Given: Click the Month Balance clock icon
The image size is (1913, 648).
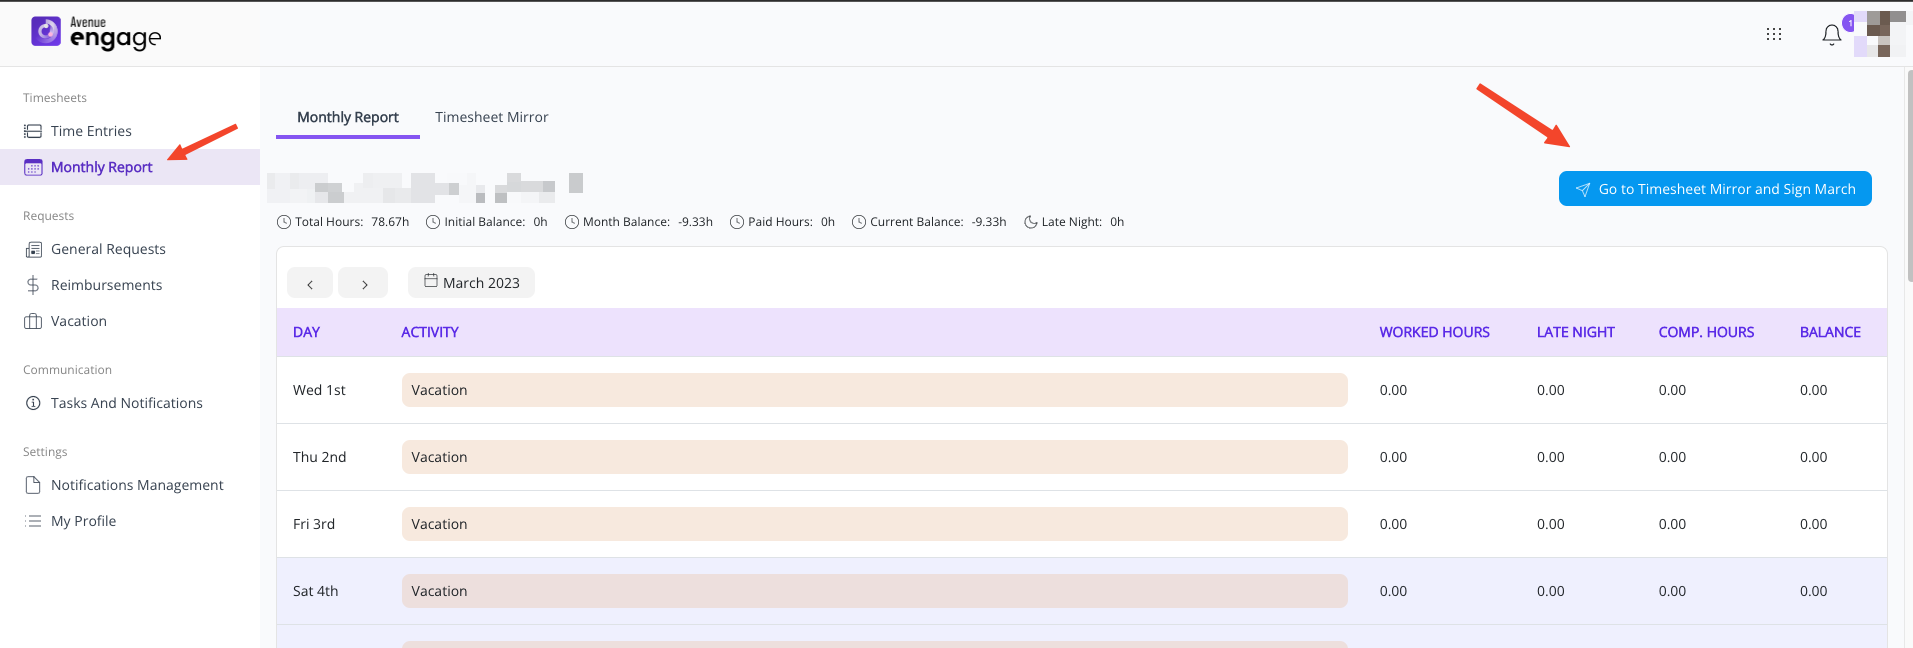Looking at the screenshot, I should coord(572,222).
